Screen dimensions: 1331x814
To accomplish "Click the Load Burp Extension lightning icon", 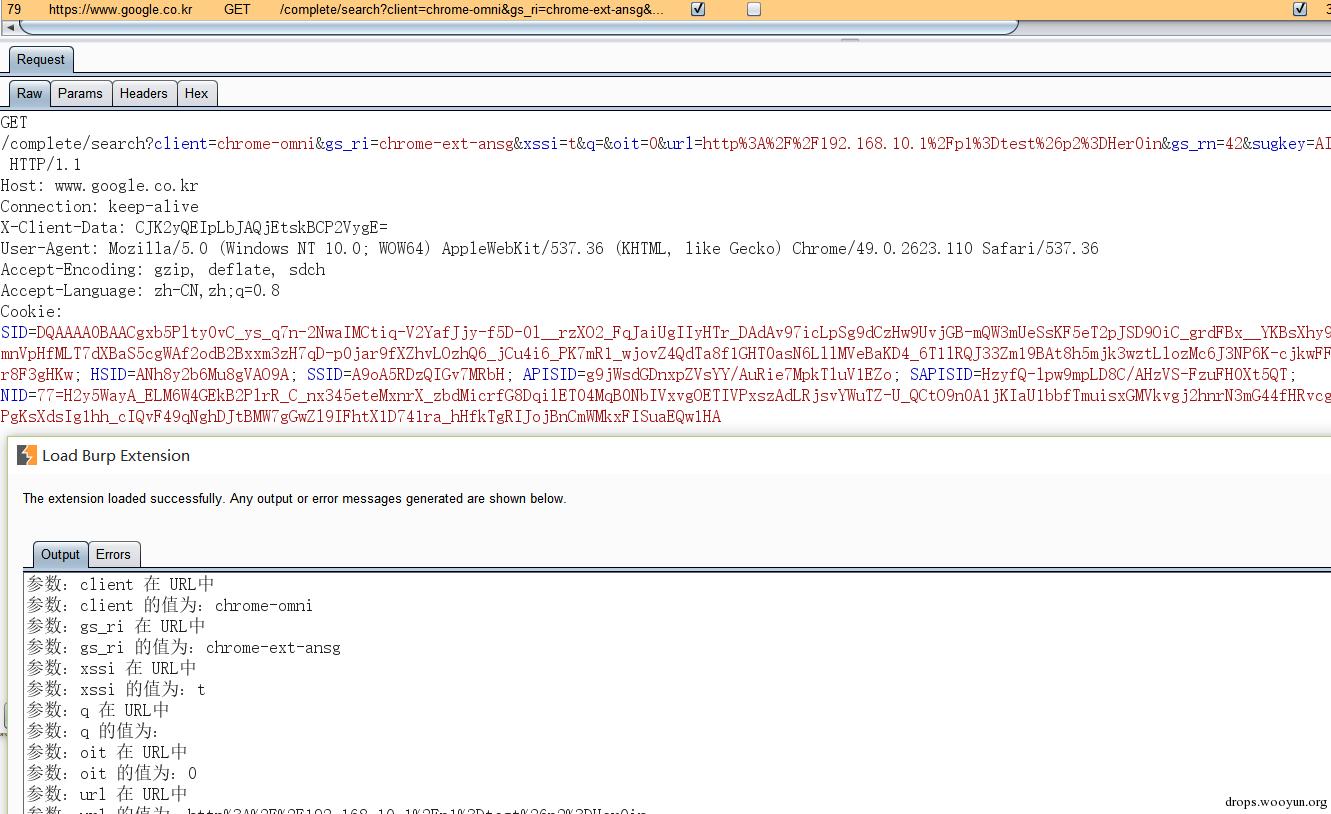I will (x=27, y=456).
